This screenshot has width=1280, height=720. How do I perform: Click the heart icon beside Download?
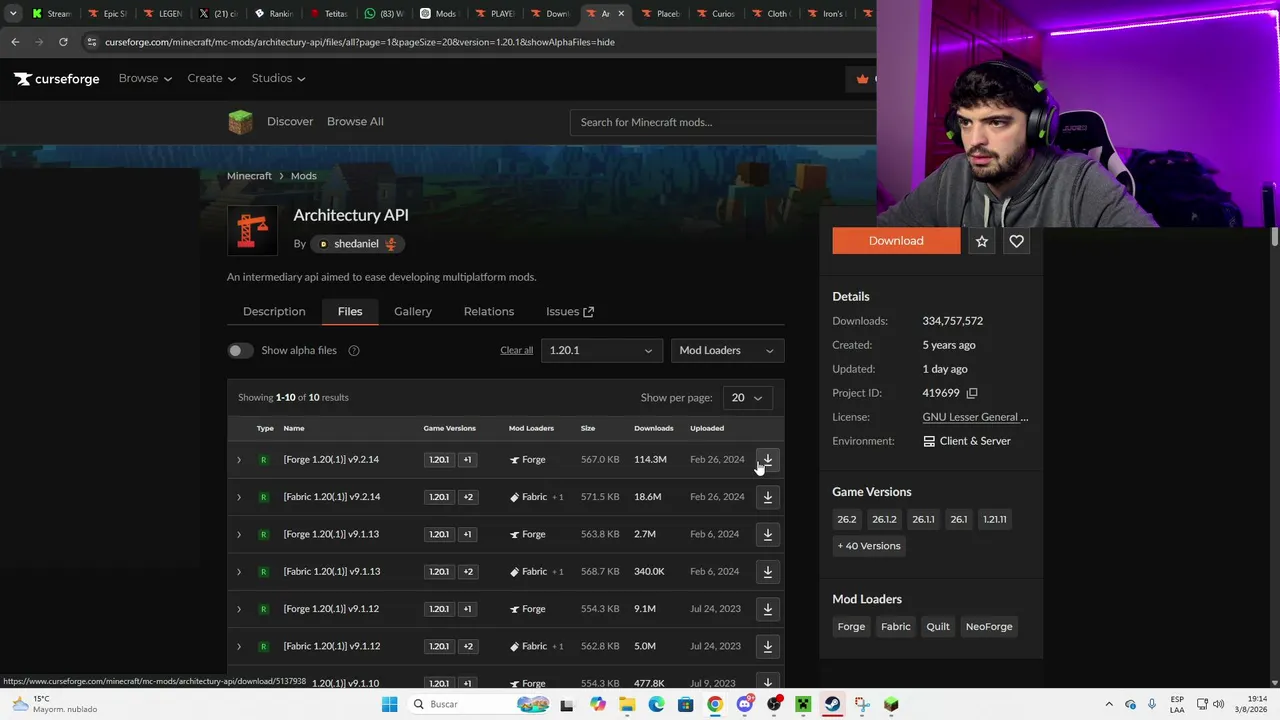[x=1016, y=241]
